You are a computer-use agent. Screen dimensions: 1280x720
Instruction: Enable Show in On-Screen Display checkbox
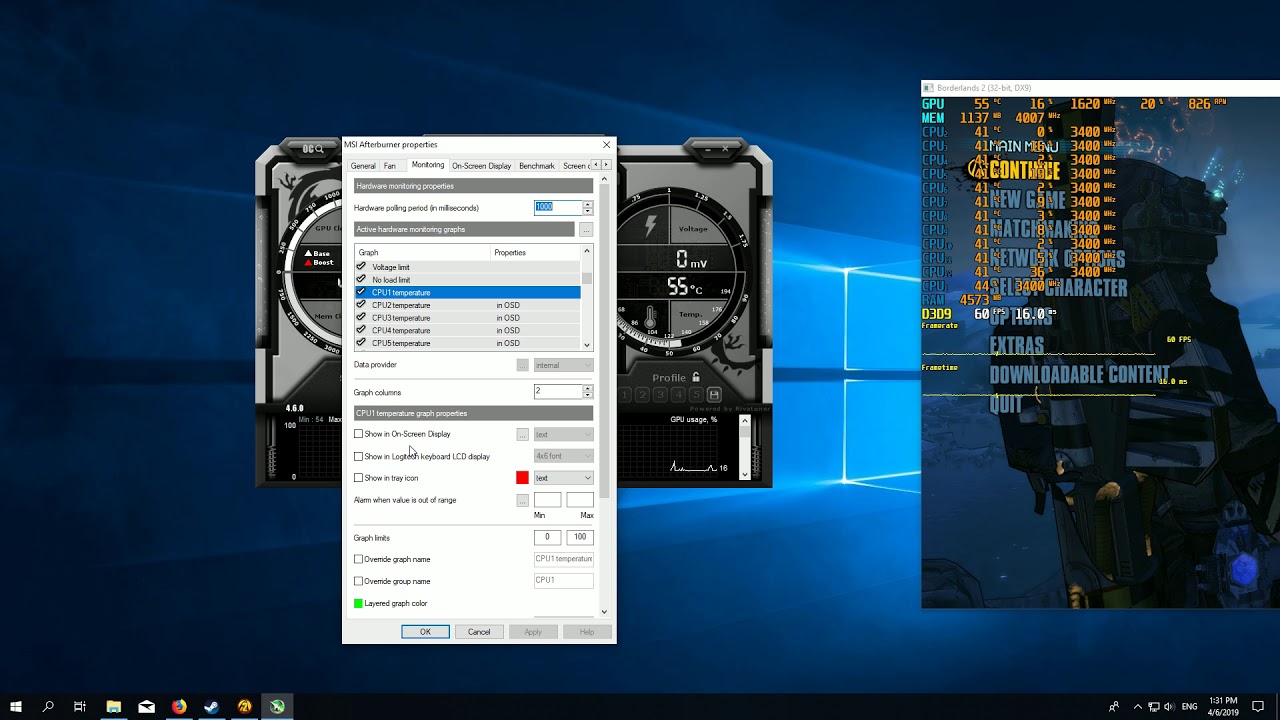pyautogui.click(x=359, y=434)
